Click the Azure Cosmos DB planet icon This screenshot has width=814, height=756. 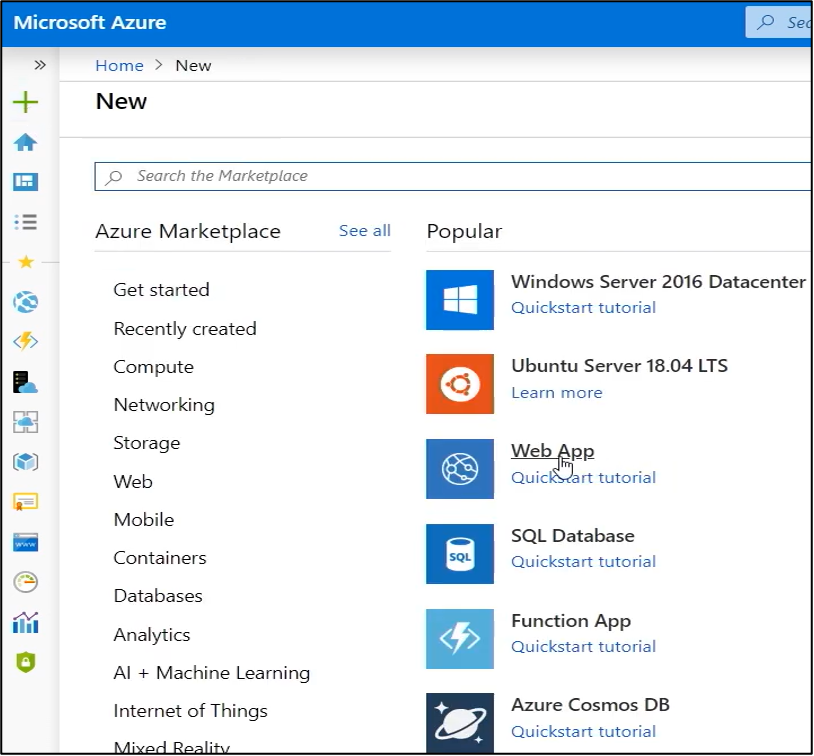pyautogui.click(x=460, y=723)
